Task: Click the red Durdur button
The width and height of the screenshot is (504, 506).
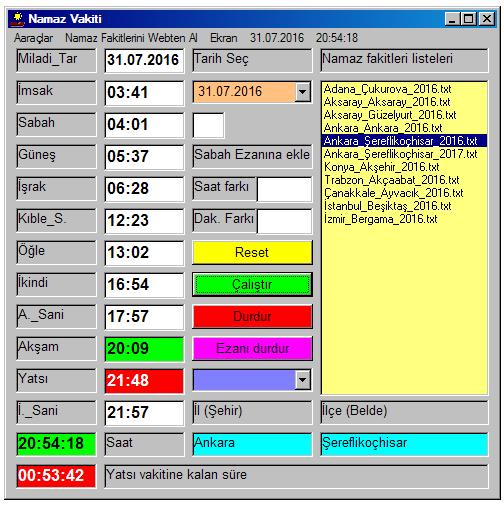Action: 252,316
